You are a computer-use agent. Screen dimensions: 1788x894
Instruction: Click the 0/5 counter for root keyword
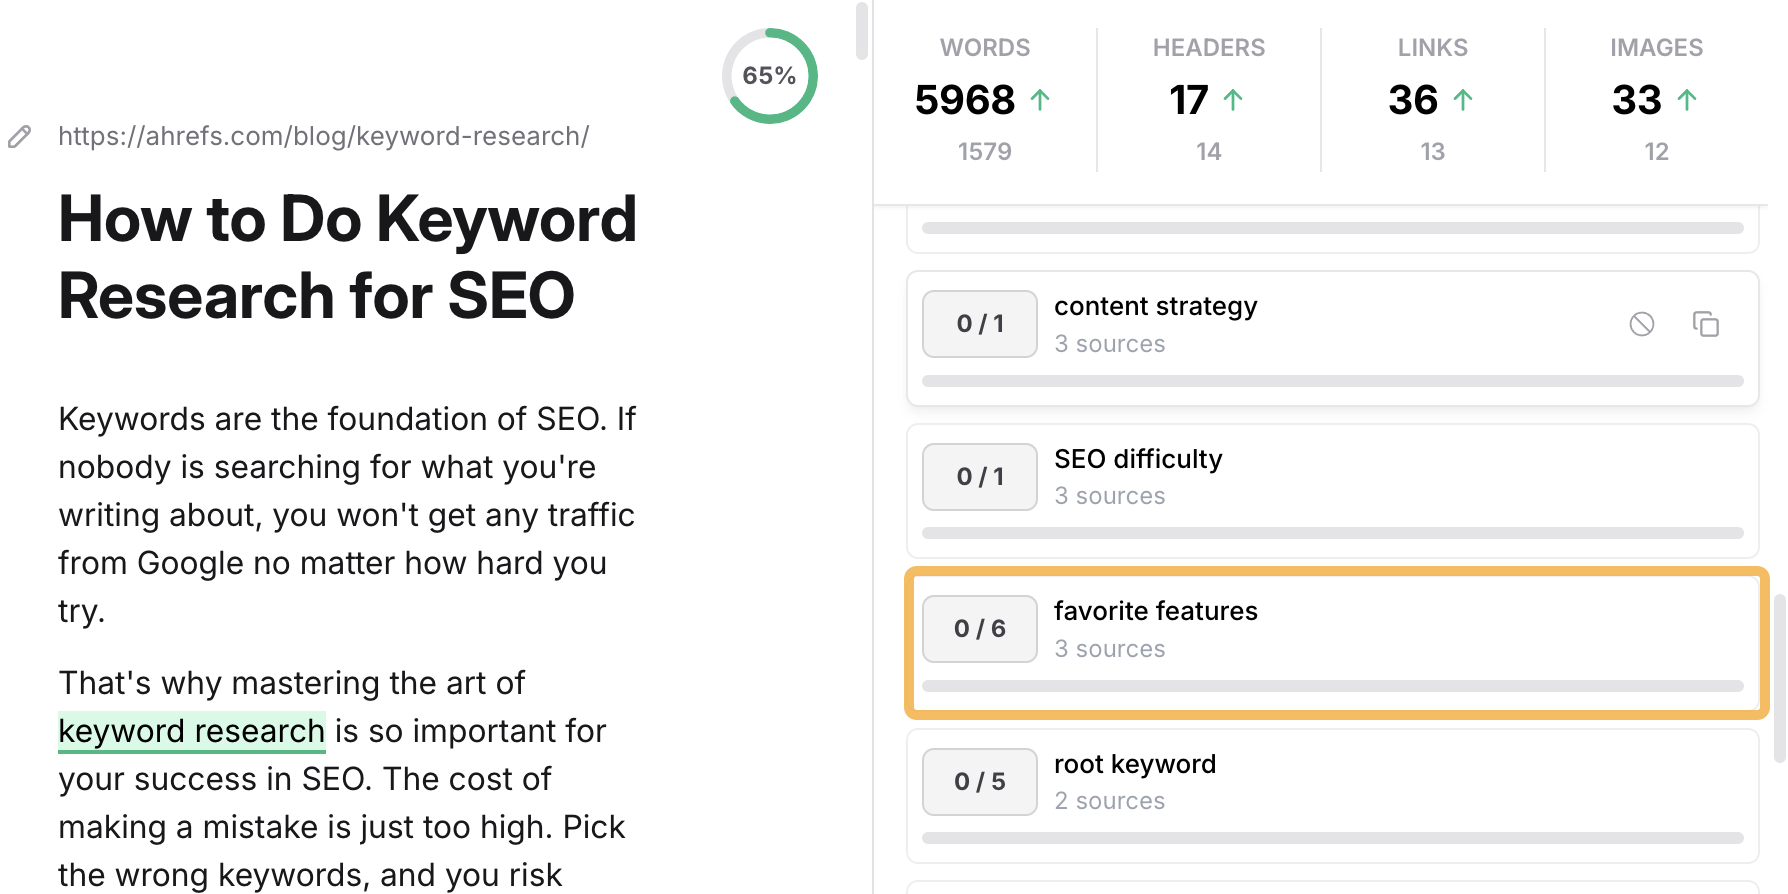point(979,782)
